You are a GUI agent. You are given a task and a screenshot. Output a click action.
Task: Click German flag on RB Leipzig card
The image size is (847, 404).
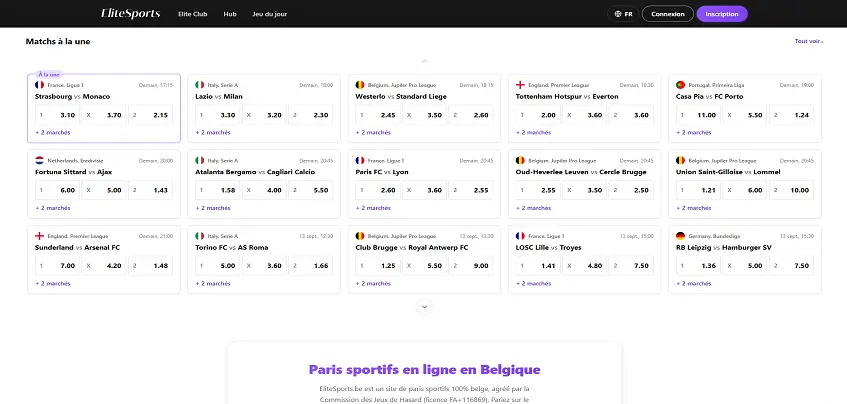coord(681,236)
